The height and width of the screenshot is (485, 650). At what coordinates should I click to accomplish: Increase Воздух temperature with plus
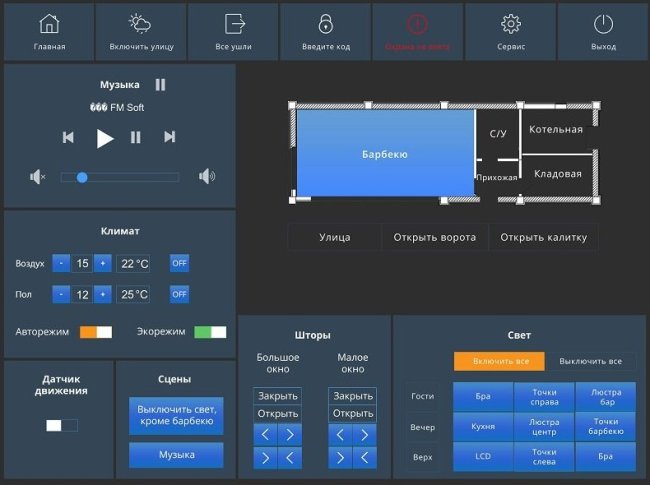click(102, 264)
